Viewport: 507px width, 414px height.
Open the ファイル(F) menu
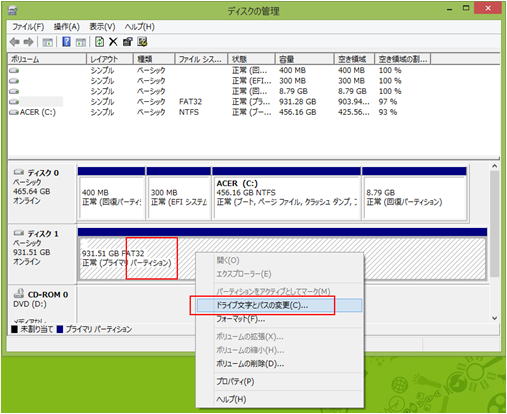click(x=28, y=27)
